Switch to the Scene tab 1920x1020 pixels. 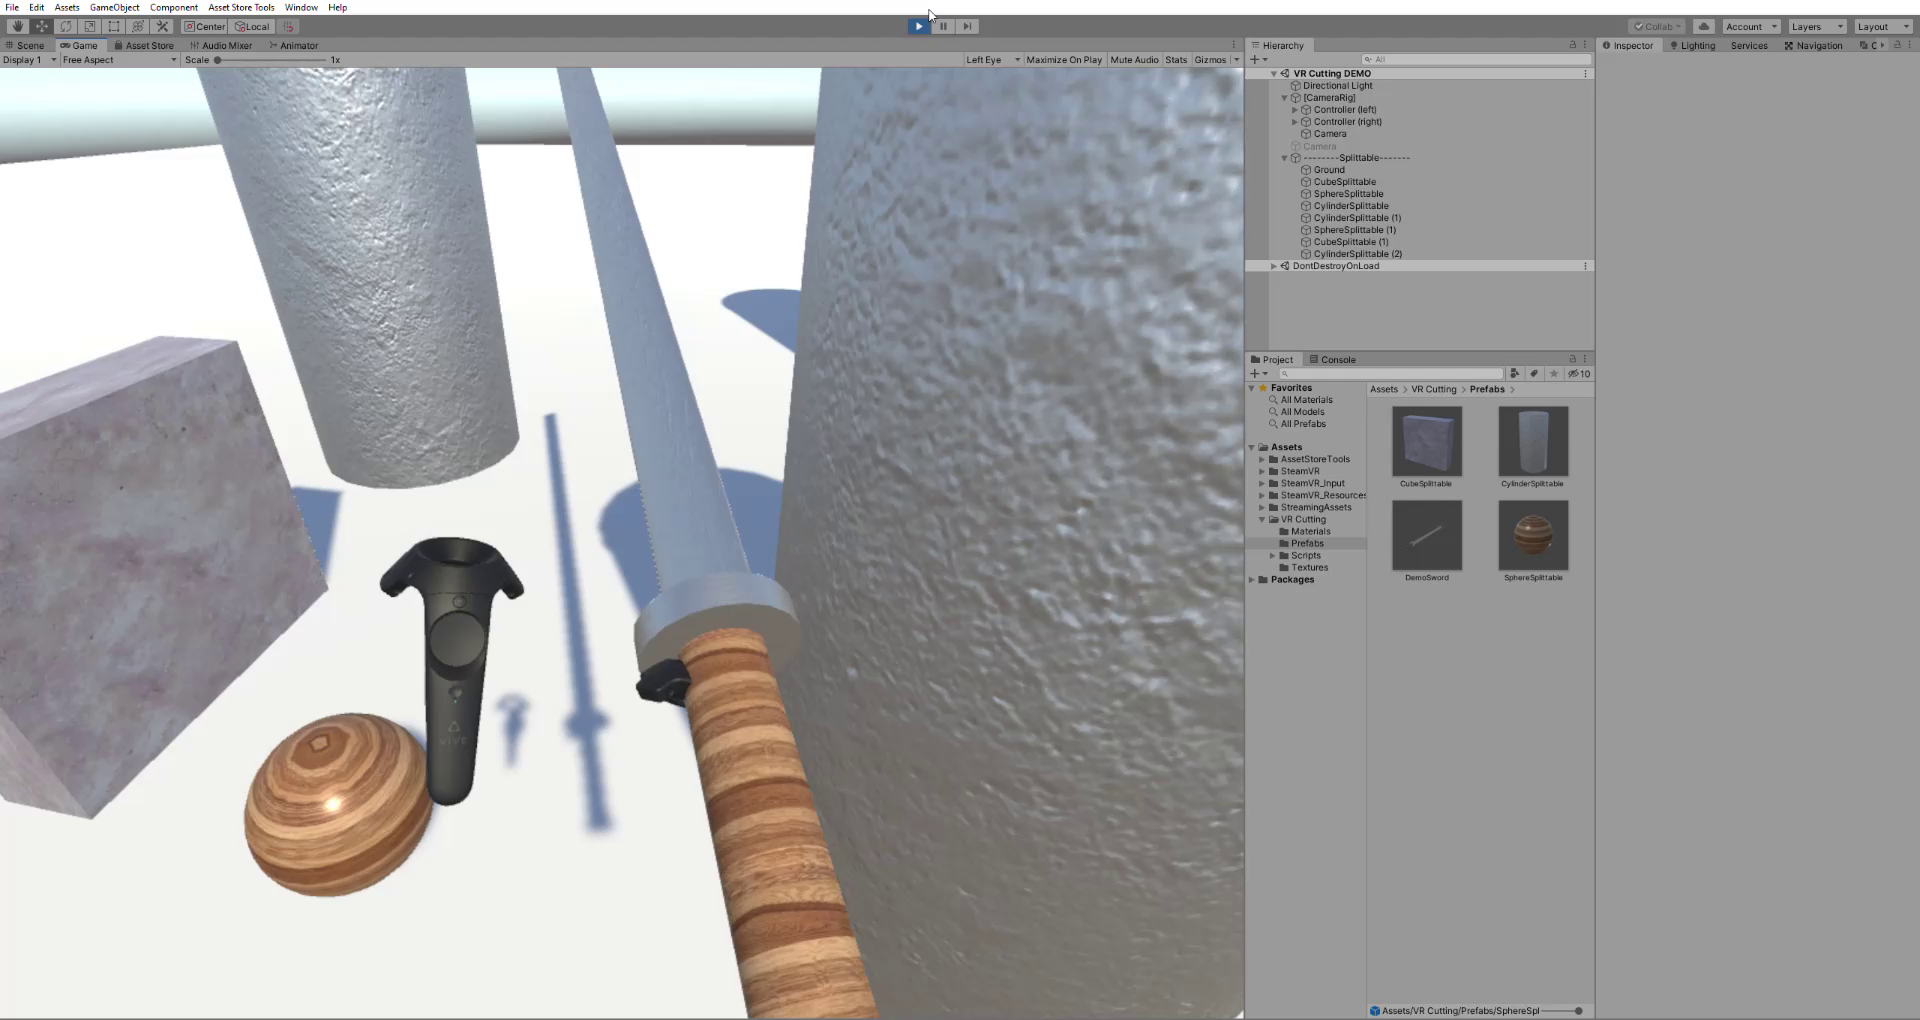pyautogui.click(x=25, y=45)
